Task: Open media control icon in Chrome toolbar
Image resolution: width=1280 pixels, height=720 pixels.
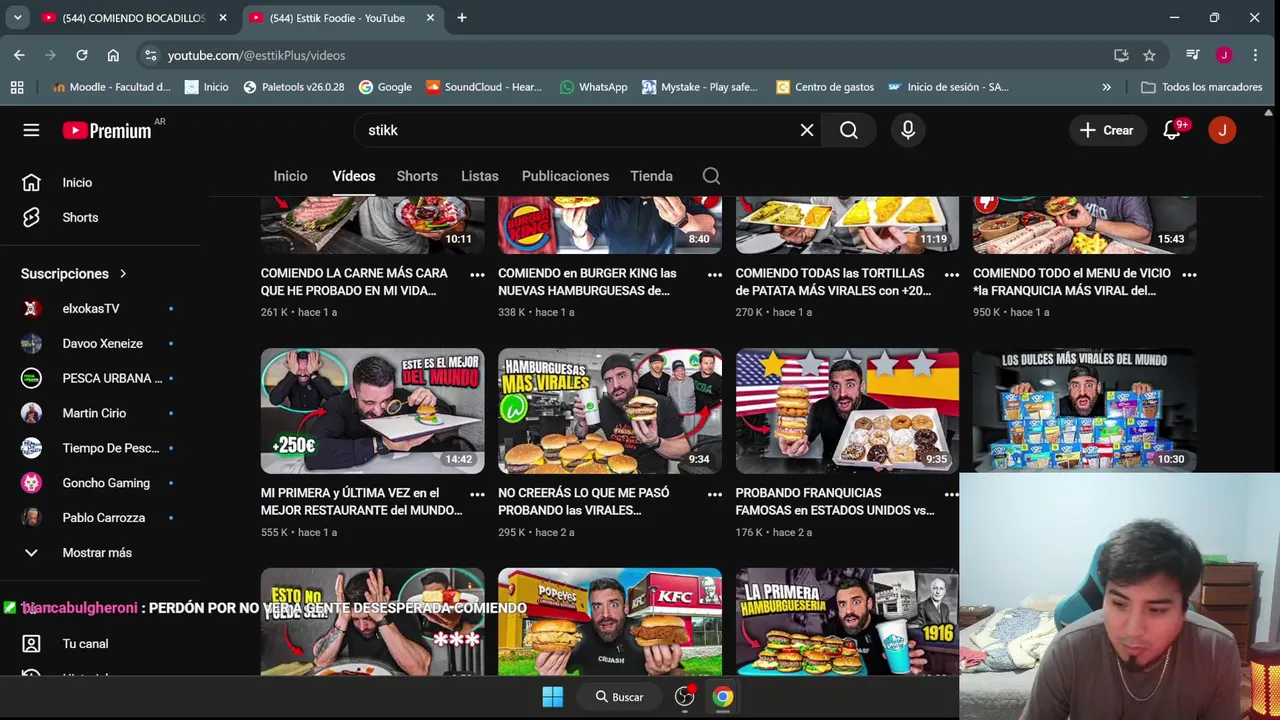Action: click(x=1192, y=55)
